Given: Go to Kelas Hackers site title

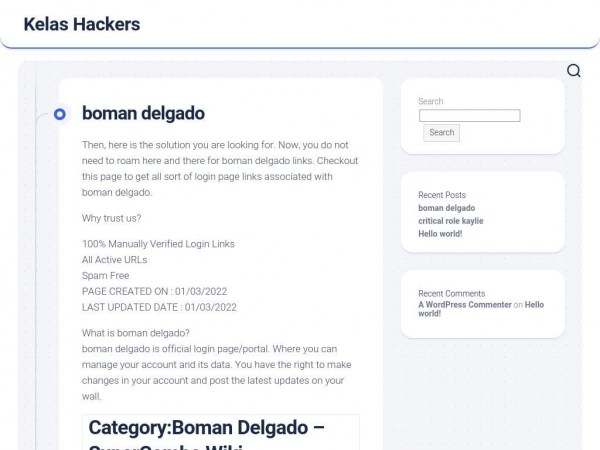Looking at the screenshot, I should point(81,24).
